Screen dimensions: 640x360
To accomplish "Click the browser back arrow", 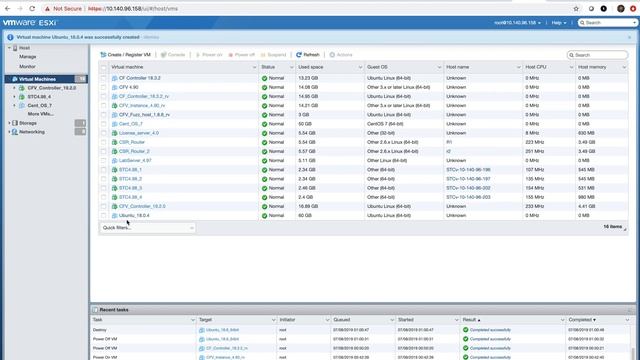I will coord(7,9).
